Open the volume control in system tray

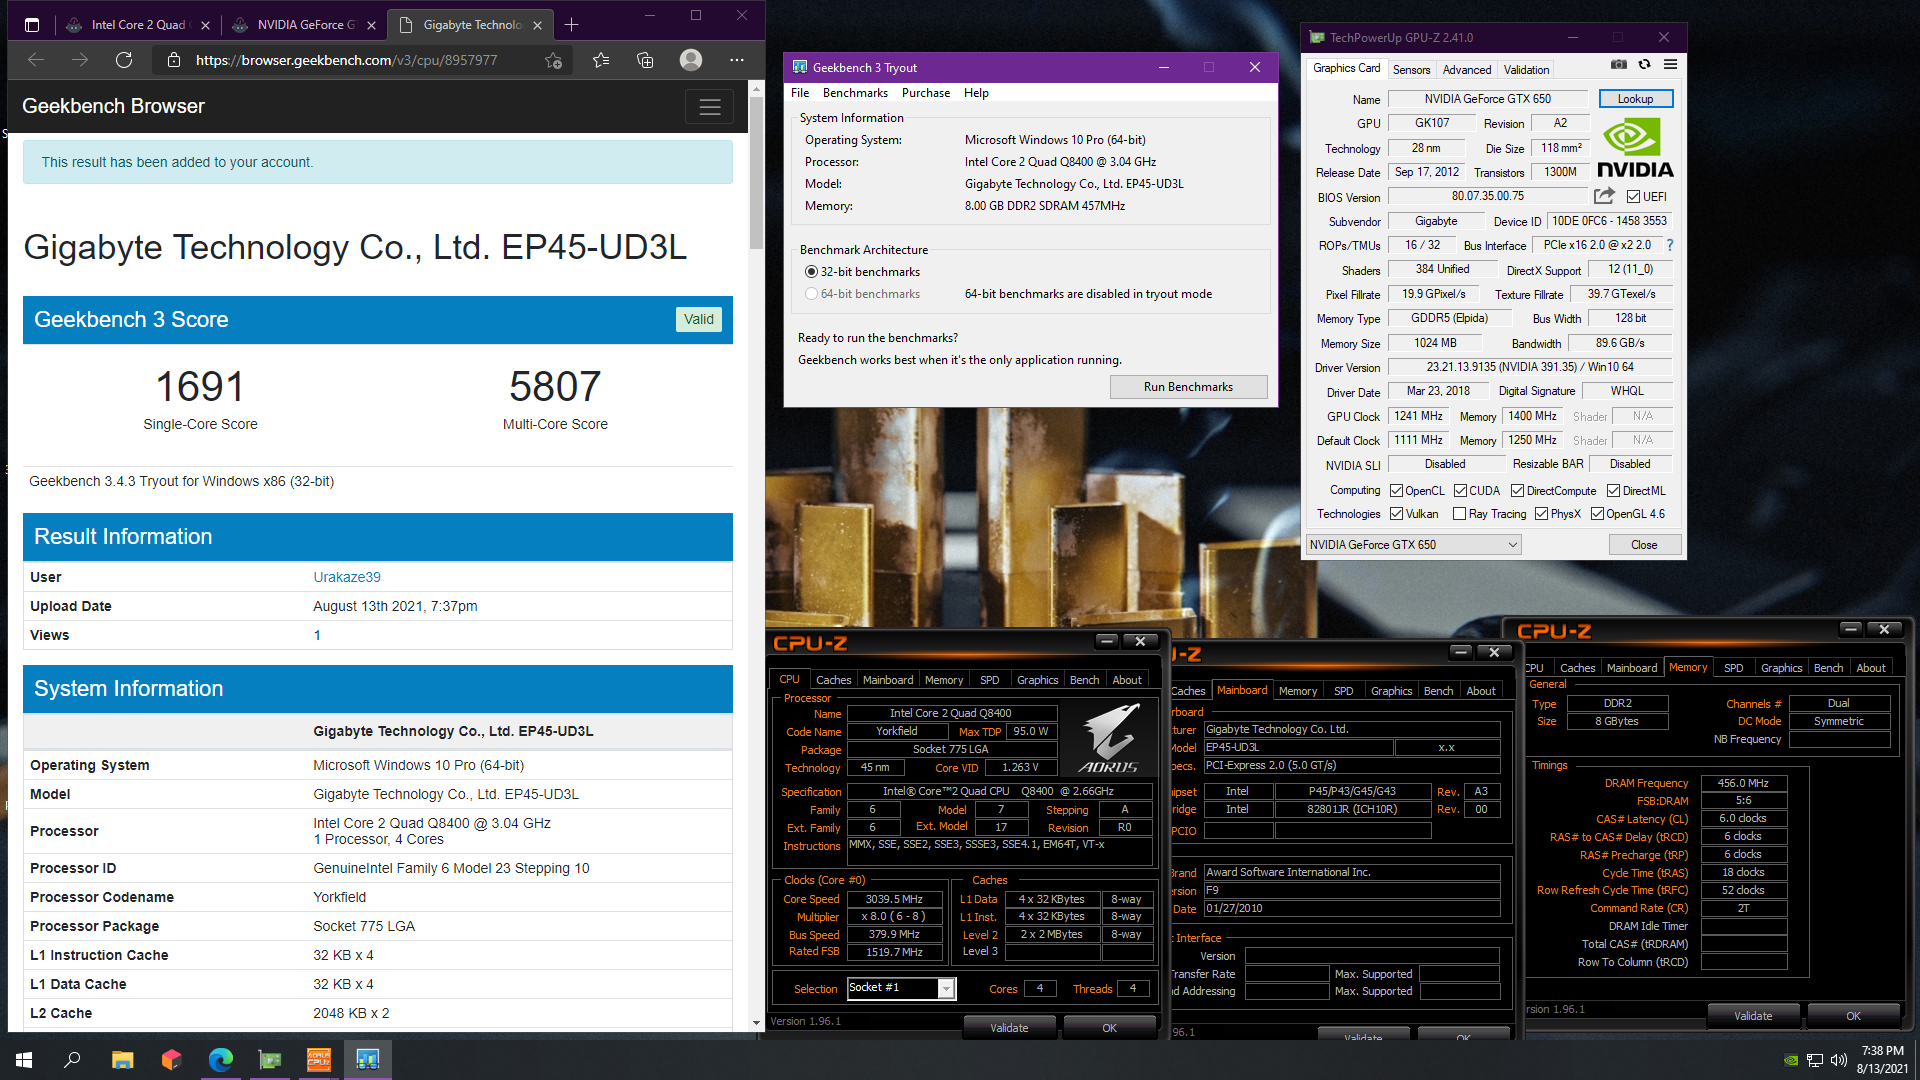(1838, 1060)
